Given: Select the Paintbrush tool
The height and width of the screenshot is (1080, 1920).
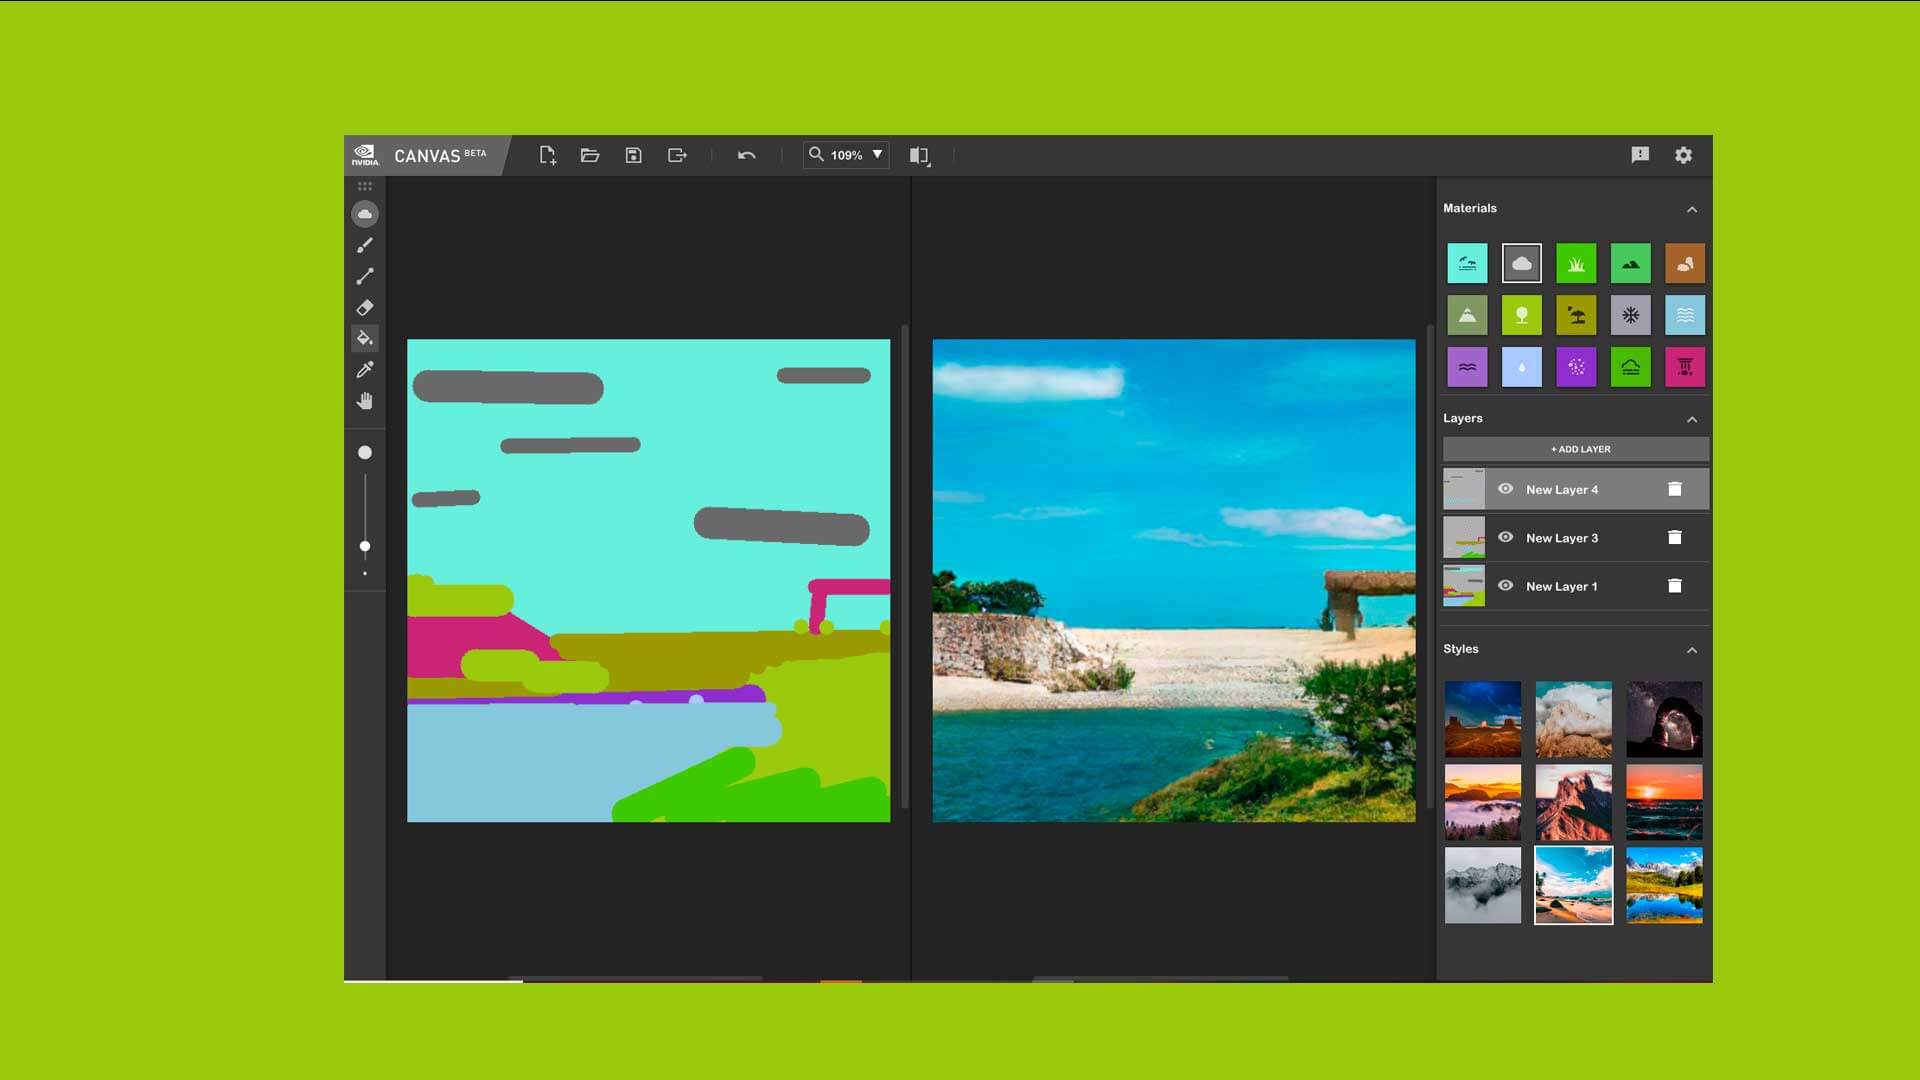Looking at the screenshot, I should [x=365, y=246].
